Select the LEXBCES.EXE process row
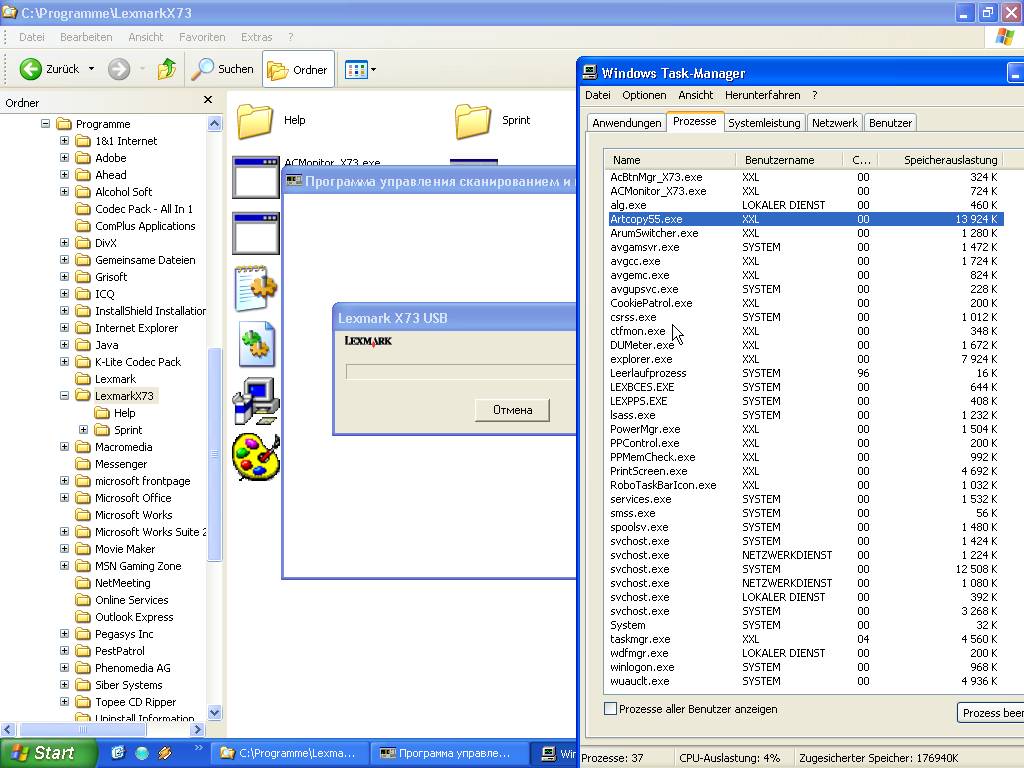This screenshot has width=1024, height=768. tap(804, 387)
